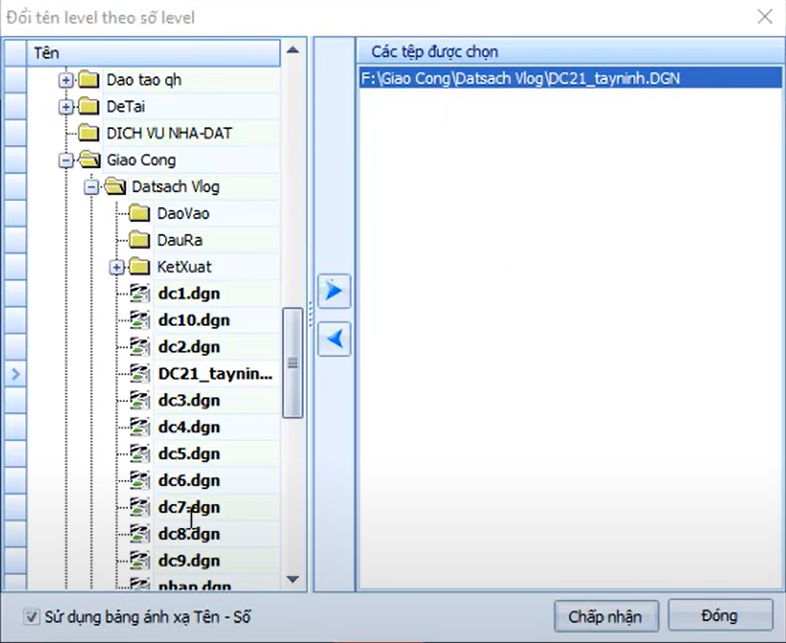Click the tree scrollbar down arrow

(x=293, y=578)
